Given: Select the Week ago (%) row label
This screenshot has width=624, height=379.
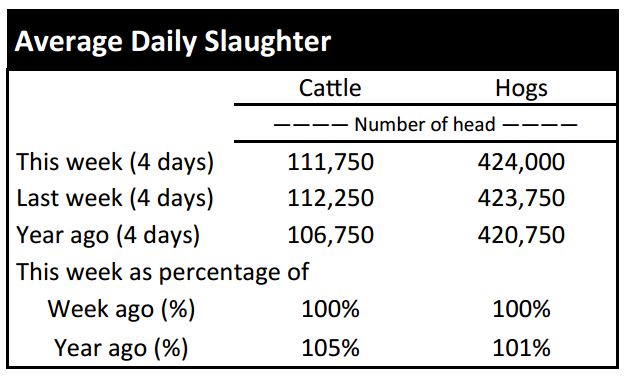Looking at the screenshot, I should point(121,309).
